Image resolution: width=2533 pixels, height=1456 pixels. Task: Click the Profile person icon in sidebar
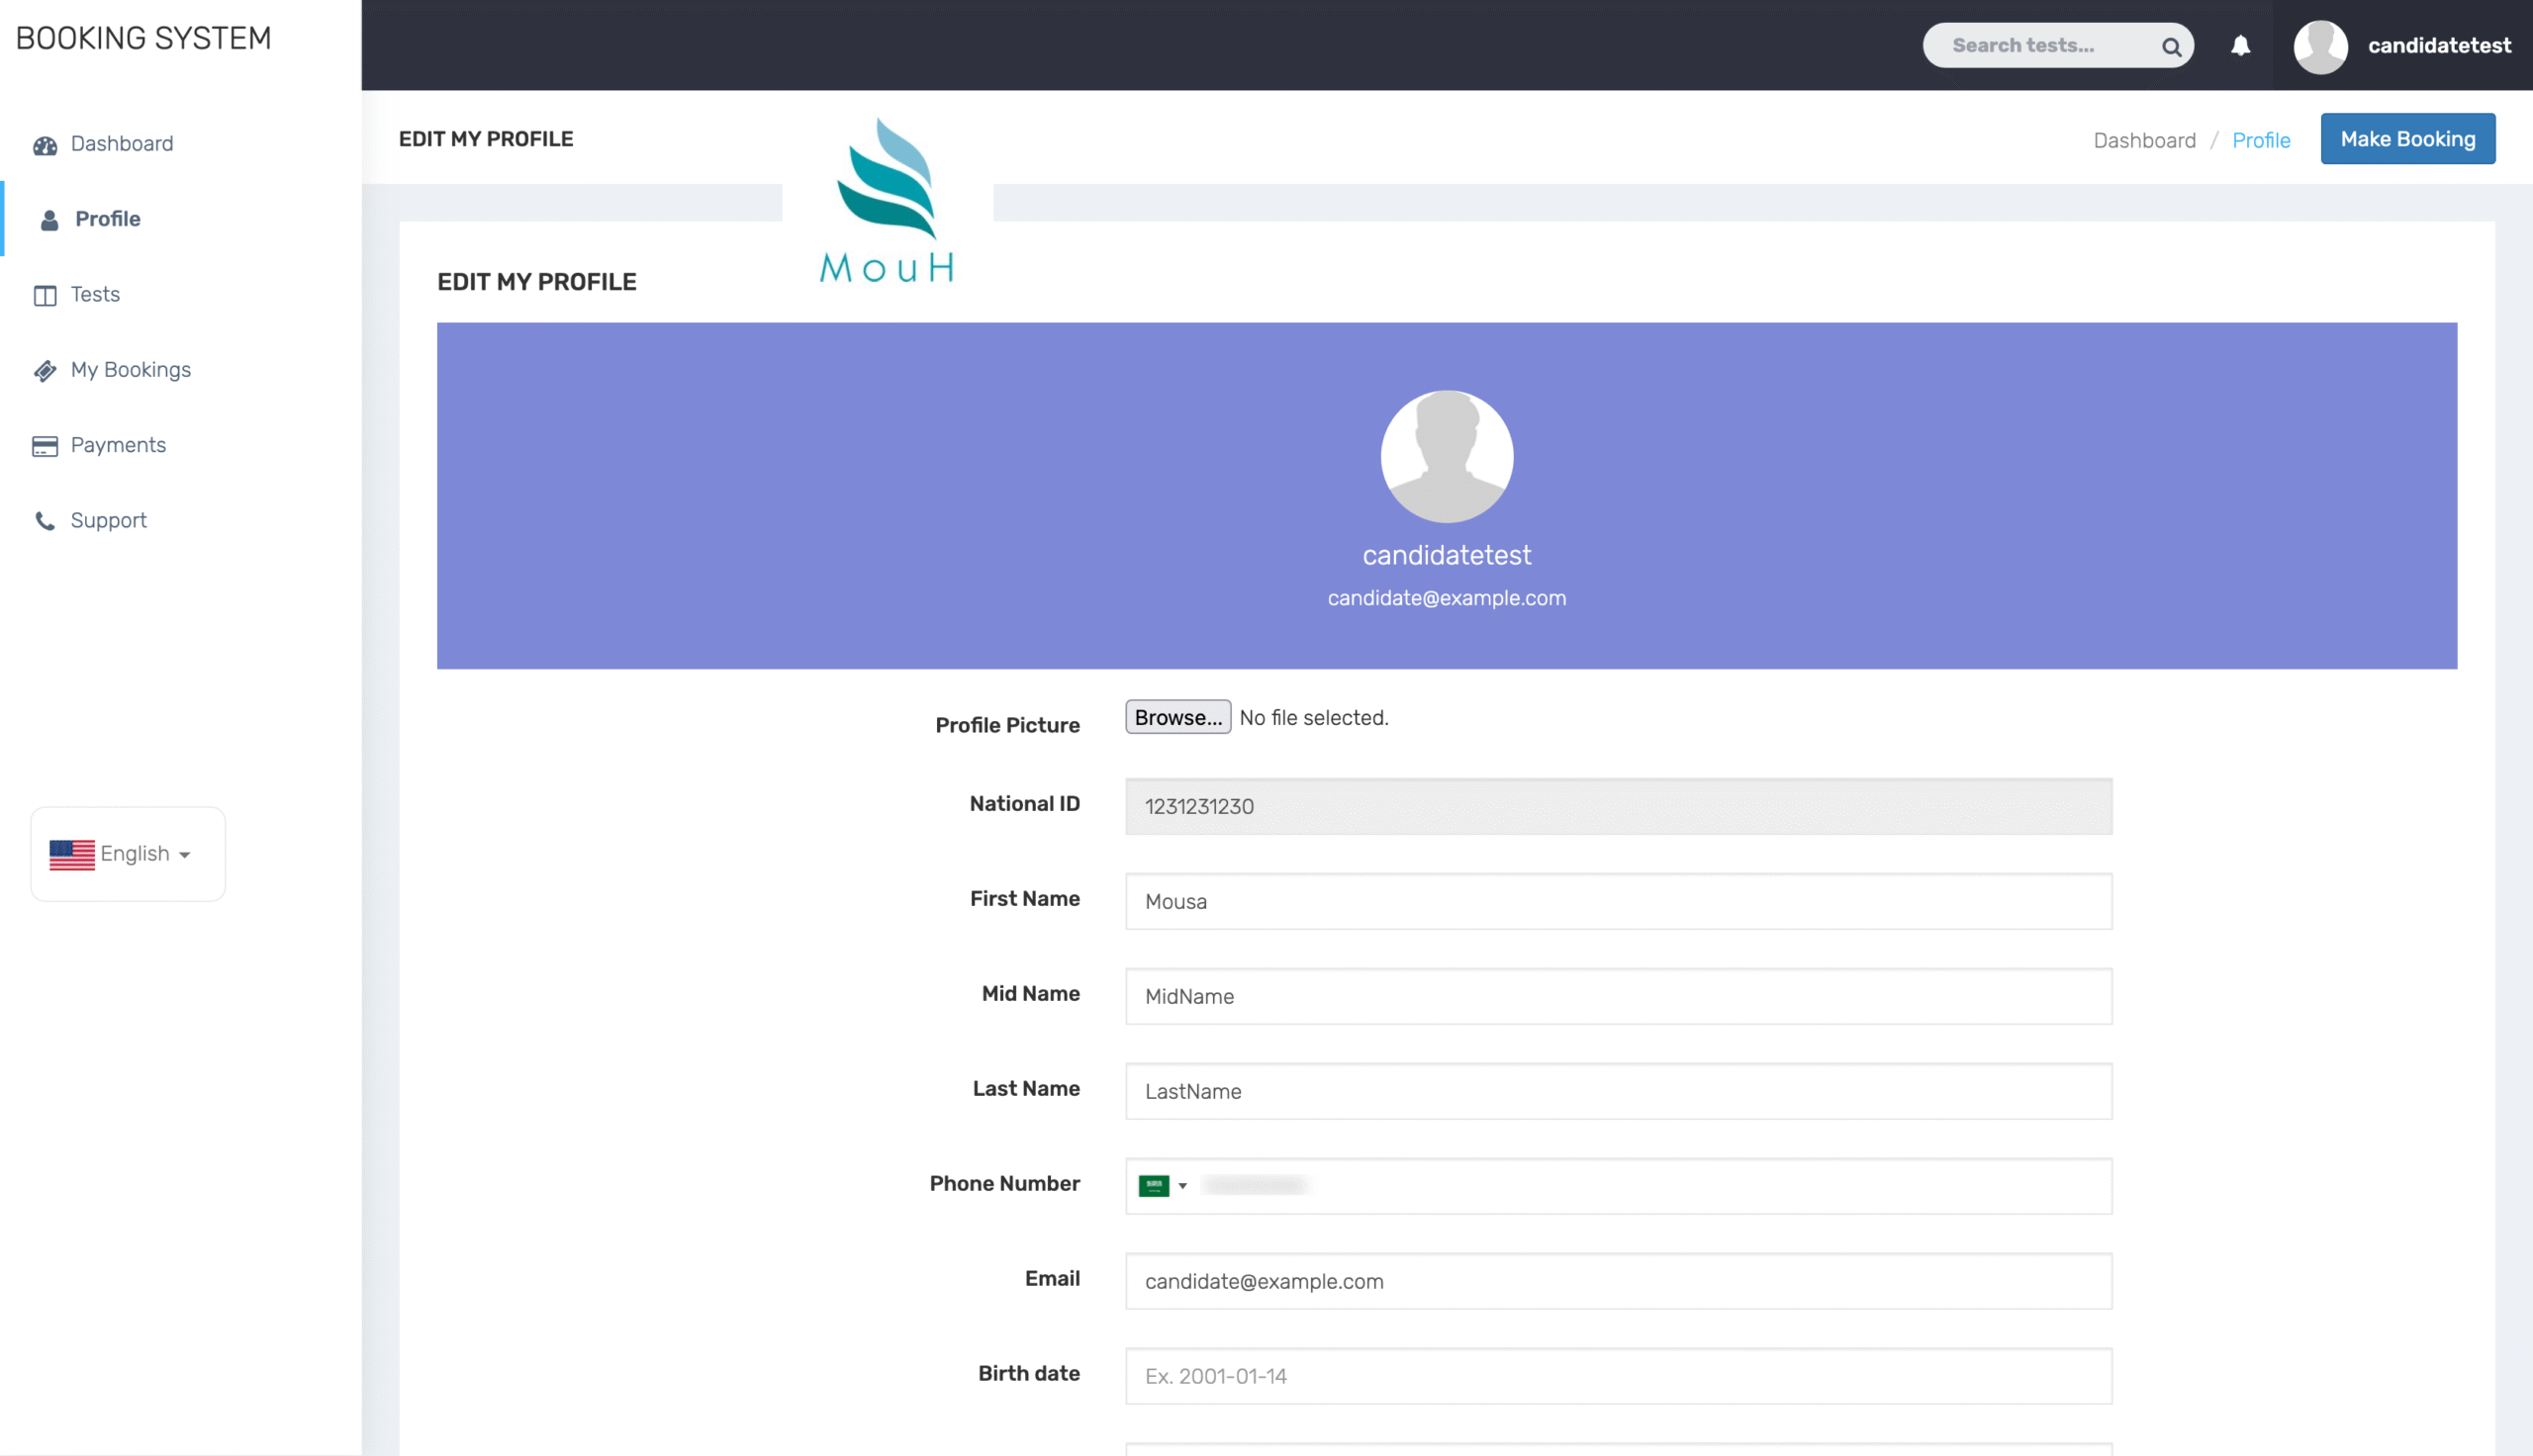click(x=49, y=220)
